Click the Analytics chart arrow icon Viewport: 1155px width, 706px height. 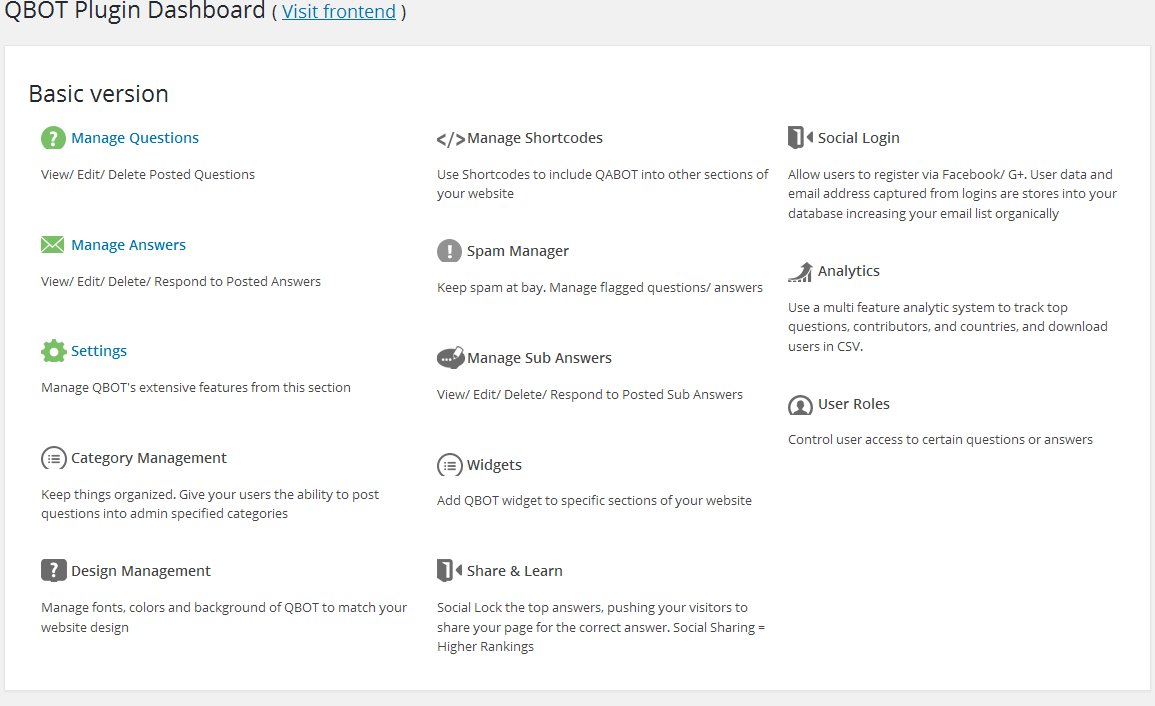(800, 271)
